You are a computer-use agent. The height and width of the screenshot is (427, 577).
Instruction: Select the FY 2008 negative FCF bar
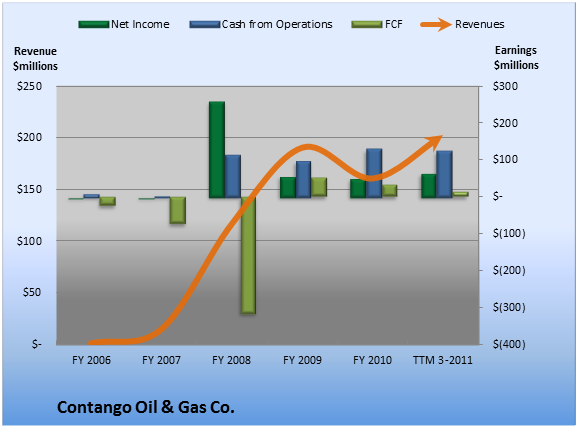pos(248,255)
